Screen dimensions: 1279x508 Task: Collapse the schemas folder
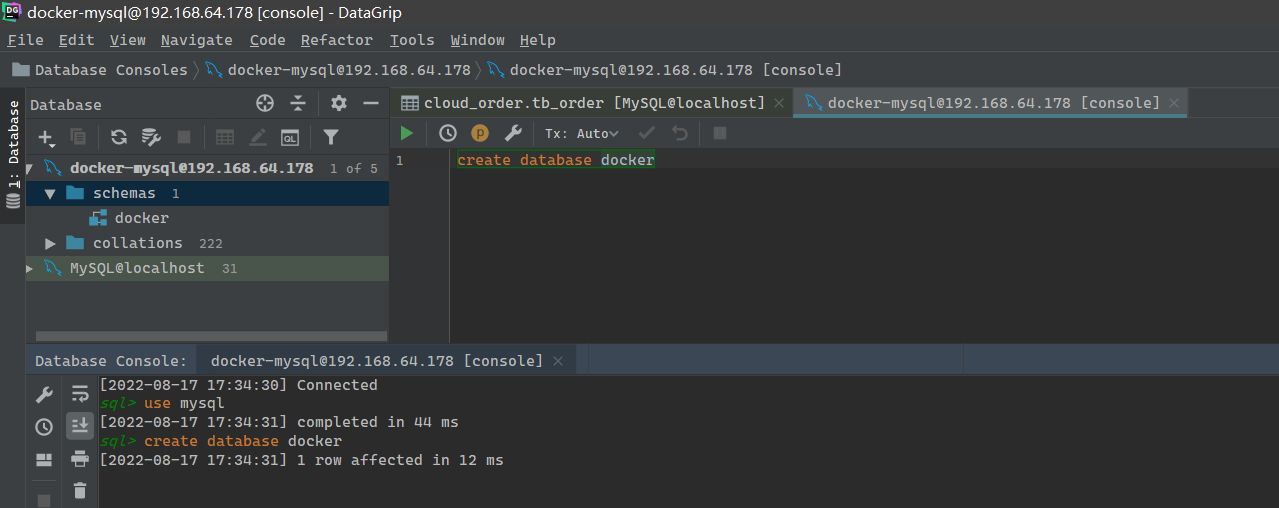pyautogui.click(x=50, y=193)
